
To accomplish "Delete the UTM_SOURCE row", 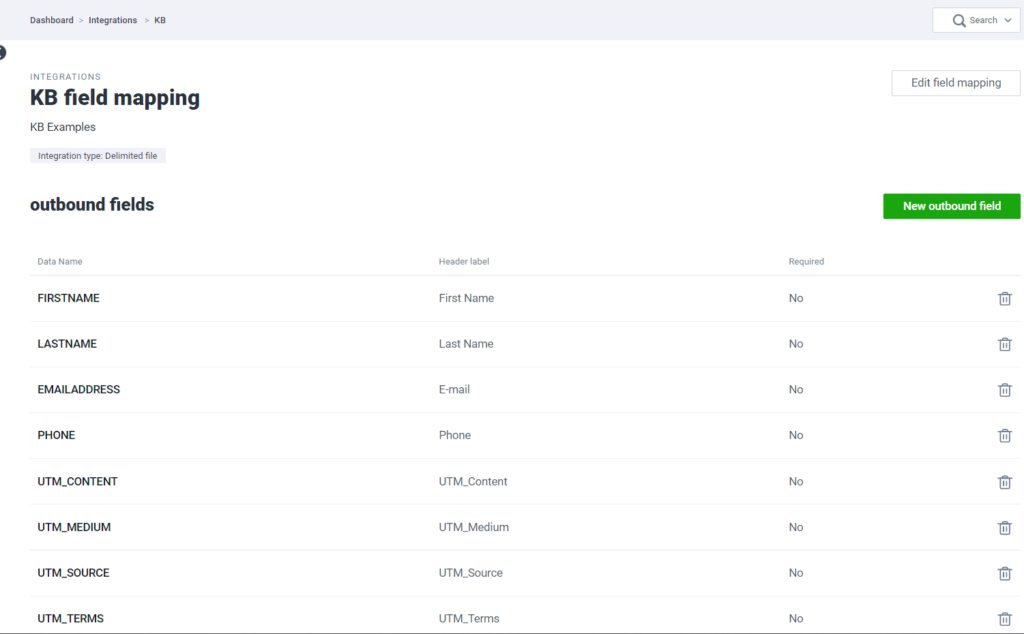I will (x=1004, y=574).
